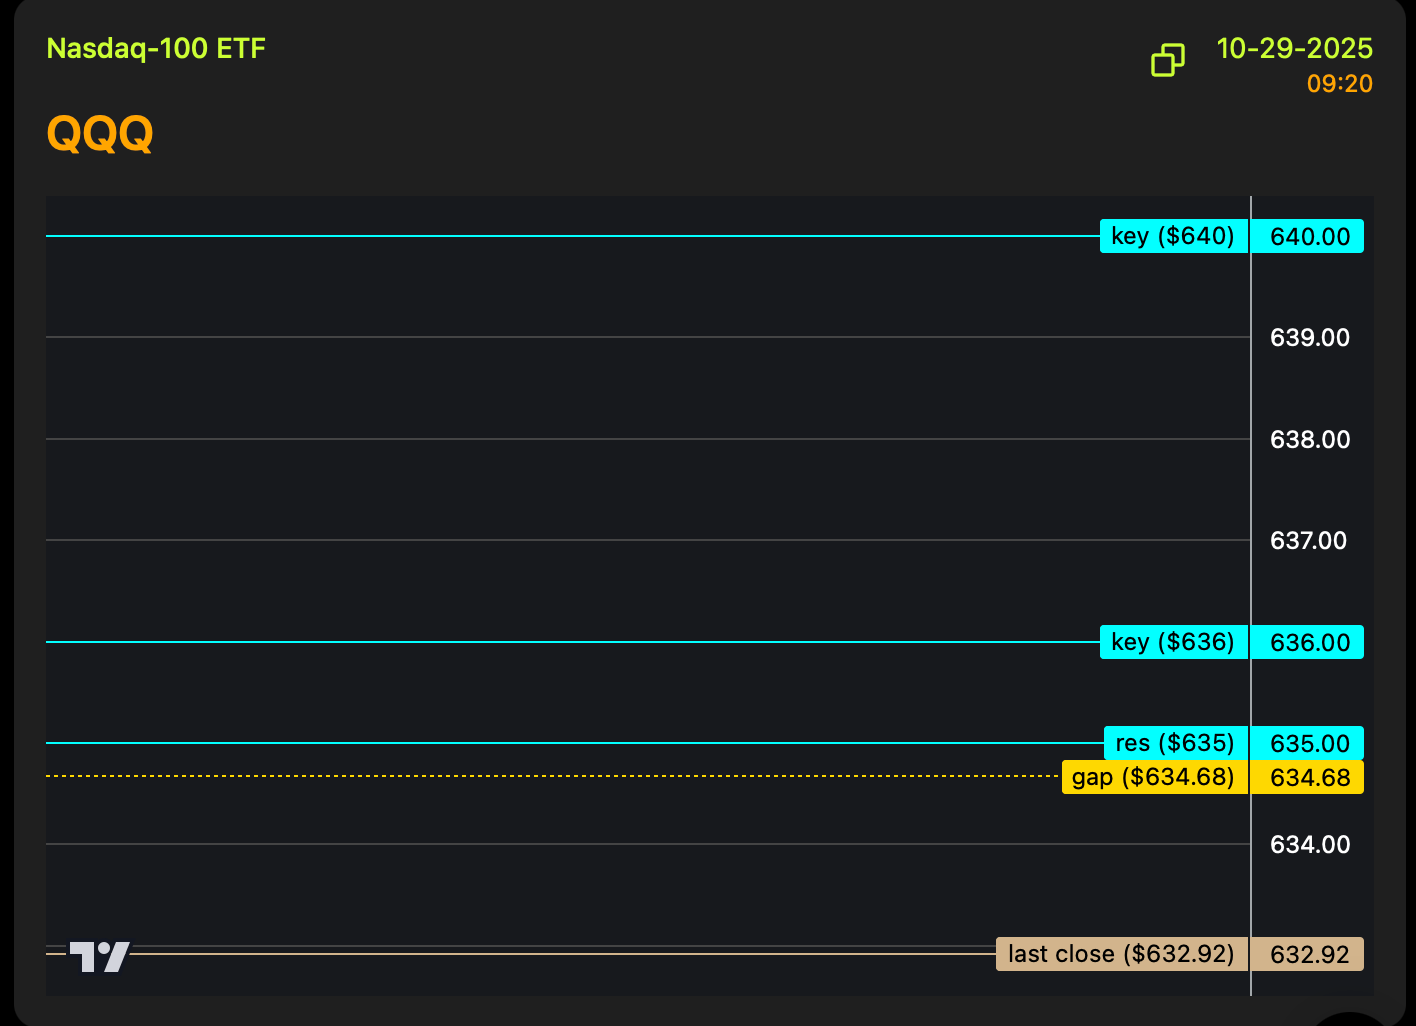Select the yellow gap ($634.68) label

[x=1154, y=777]
